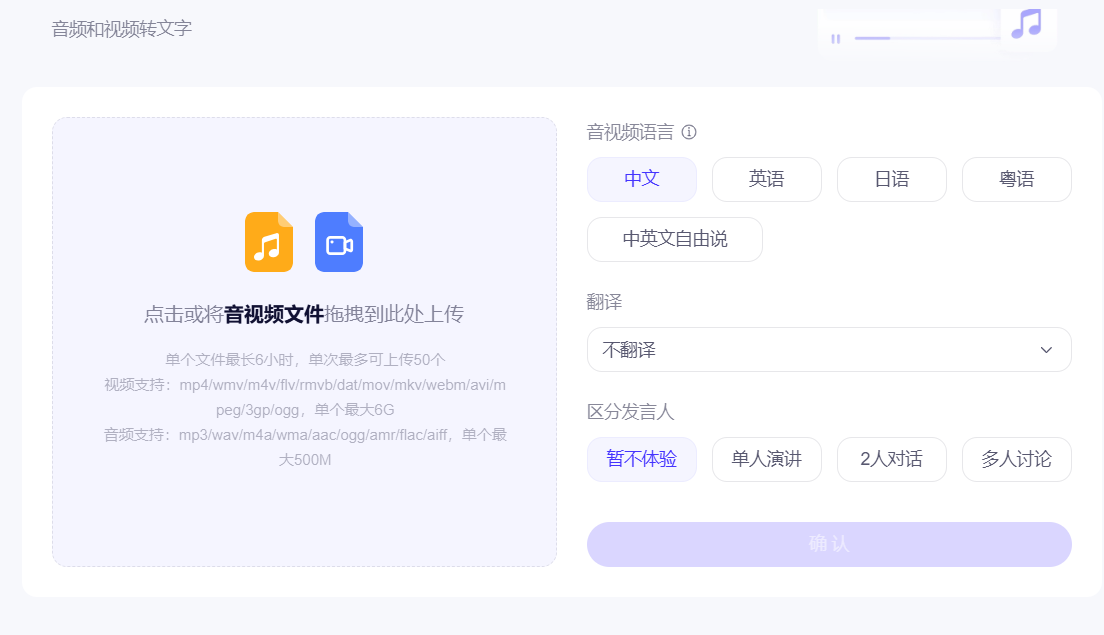Select 英语 as audio language
Viewport: 1104px width, 635px height.
766,179
